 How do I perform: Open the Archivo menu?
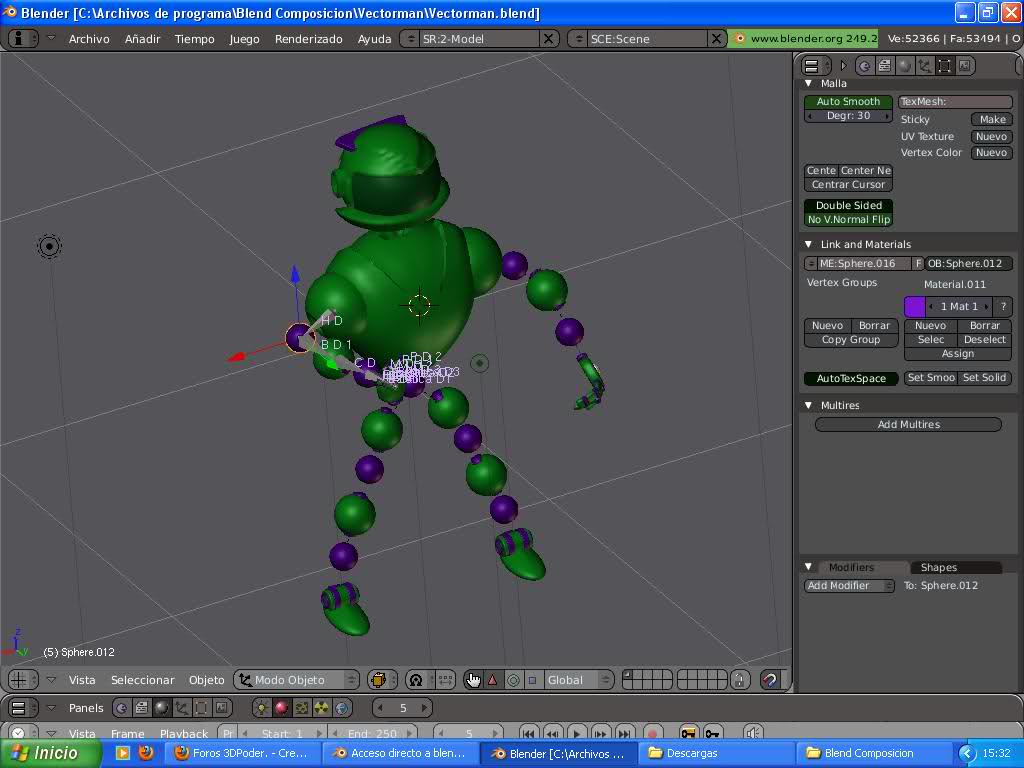(89, 39)
